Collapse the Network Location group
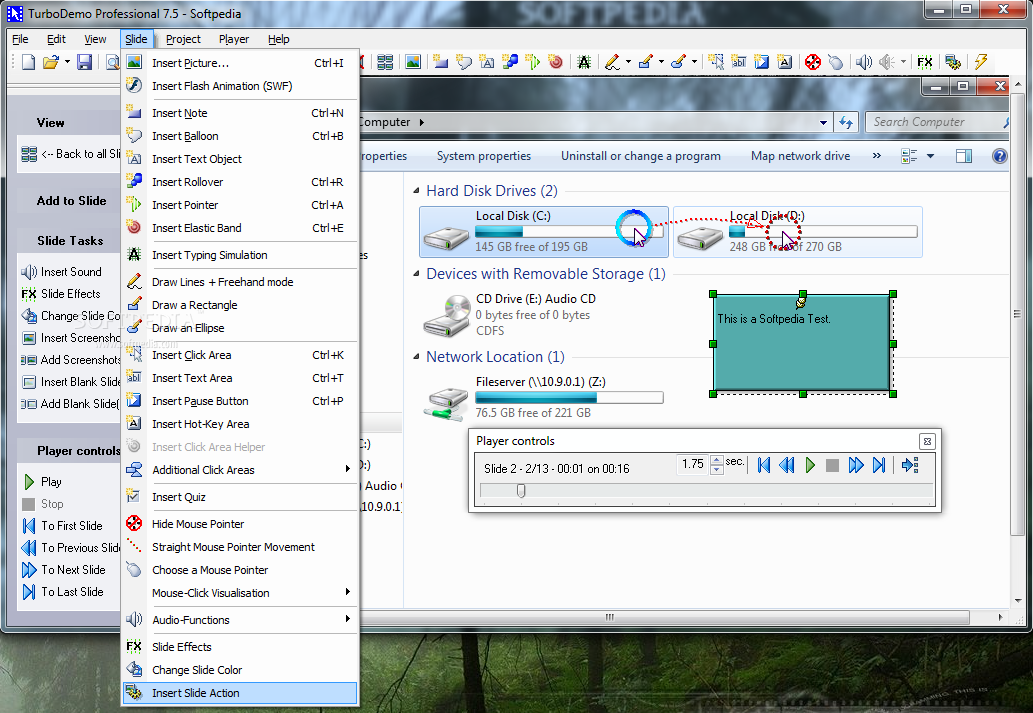The image size is (1033, 713). coord(416,356)
